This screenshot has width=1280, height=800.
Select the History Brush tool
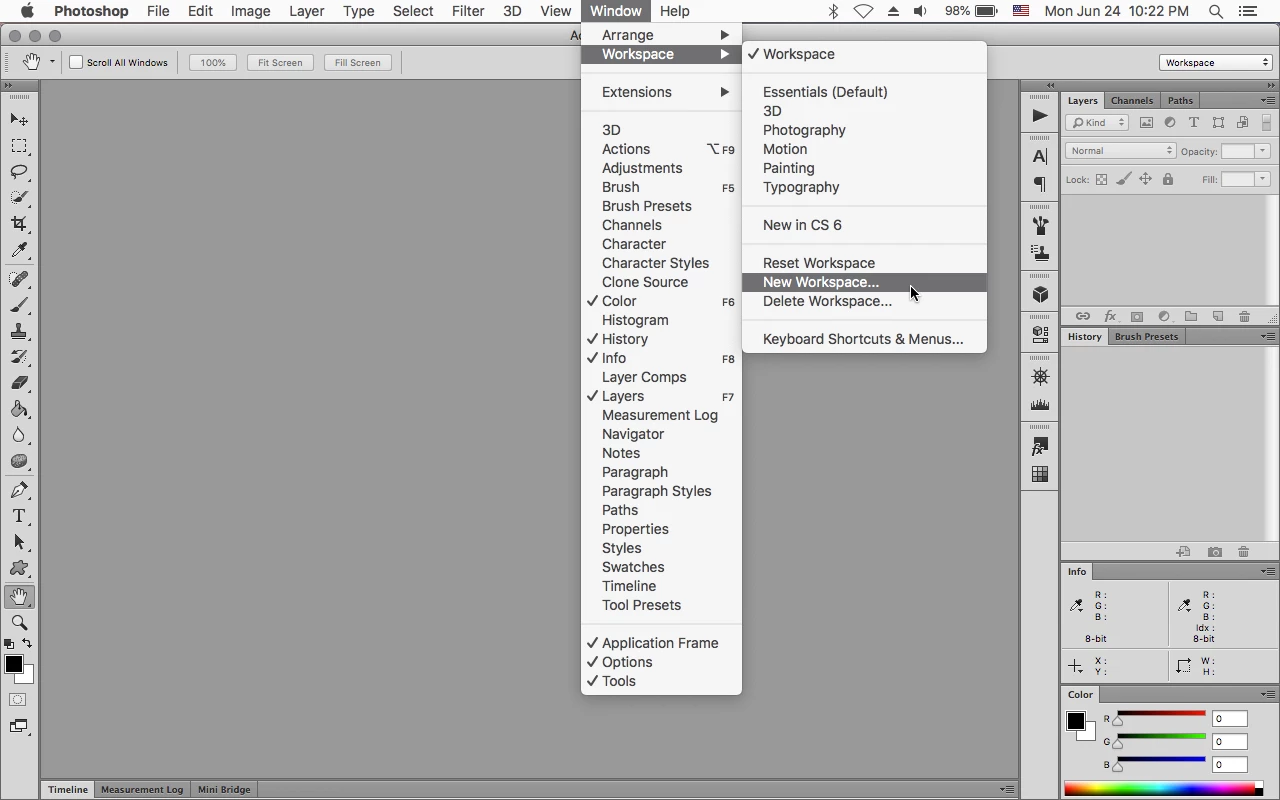pos(19,357)
